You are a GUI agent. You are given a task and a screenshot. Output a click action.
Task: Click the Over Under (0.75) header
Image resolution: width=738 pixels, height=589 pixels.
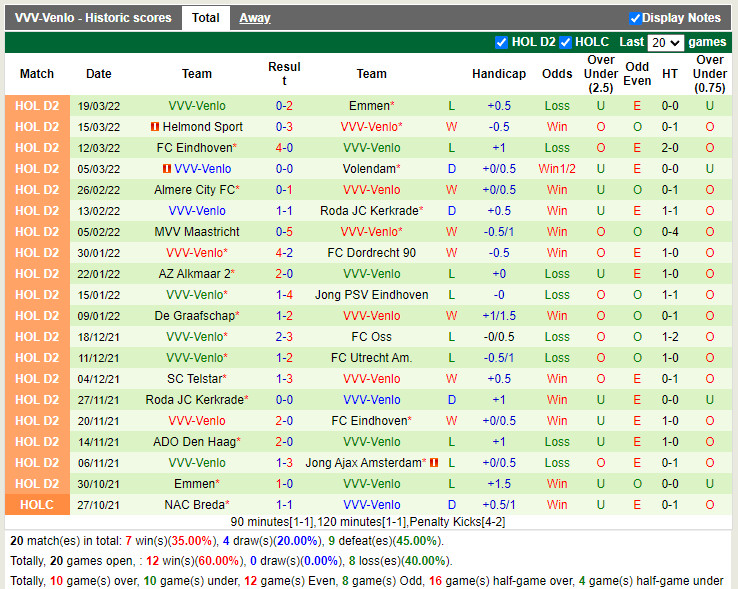coord(710,74)
